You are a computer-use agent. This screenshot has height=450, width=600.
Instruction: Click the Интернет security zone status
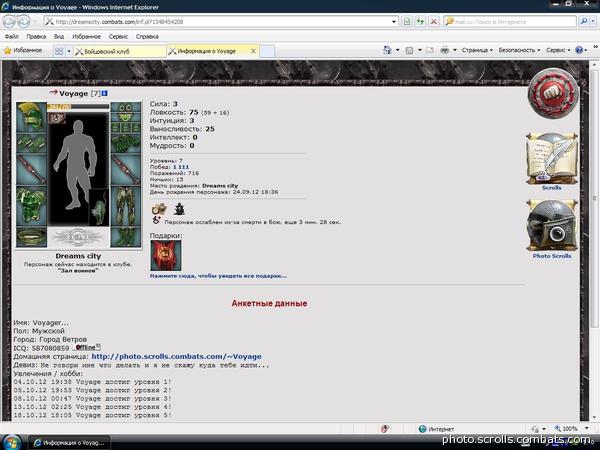tap(436, 429)
